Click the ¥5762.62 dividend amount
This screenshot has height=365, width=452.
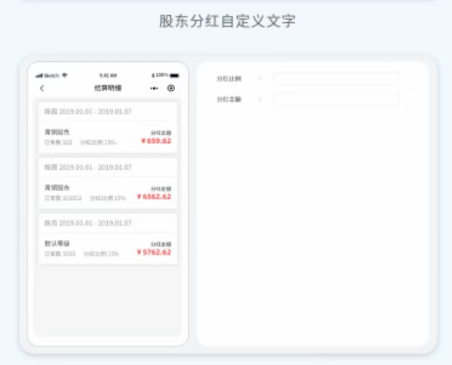coord(154,252)
